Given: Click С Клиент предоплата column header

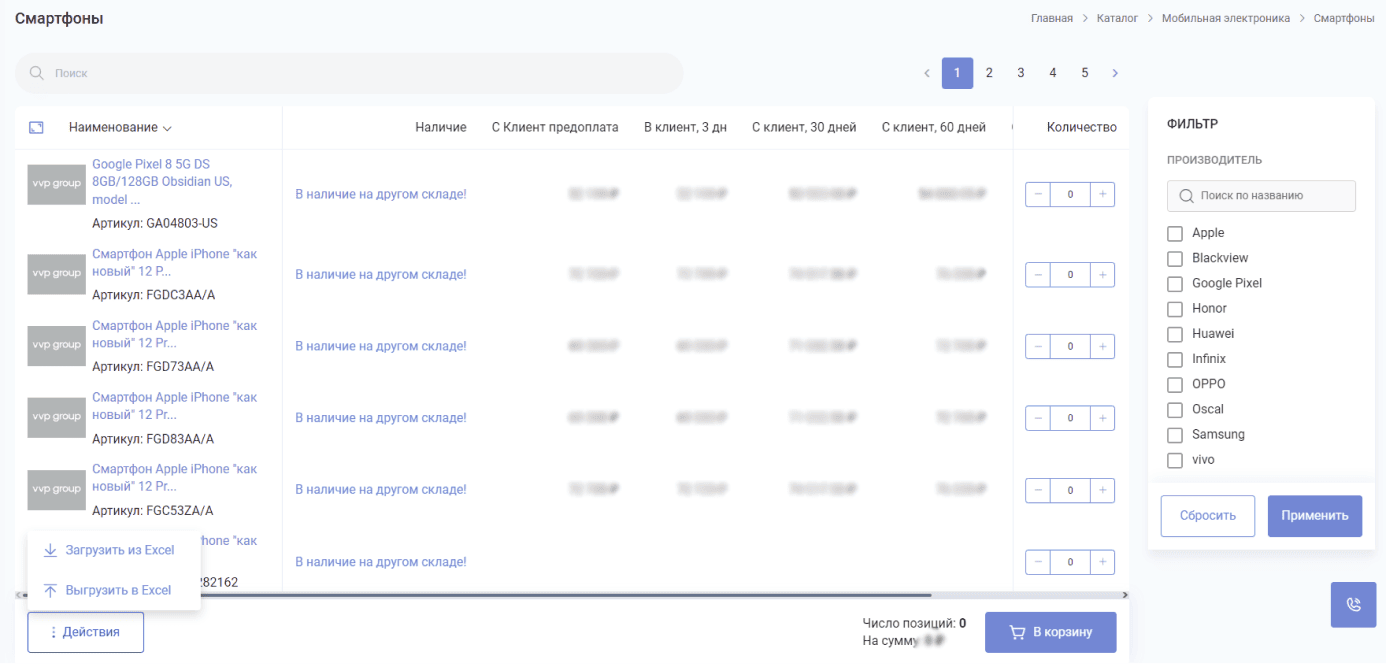Looking at the screenshot, I should pyautogui.click(x=555, y=127).
